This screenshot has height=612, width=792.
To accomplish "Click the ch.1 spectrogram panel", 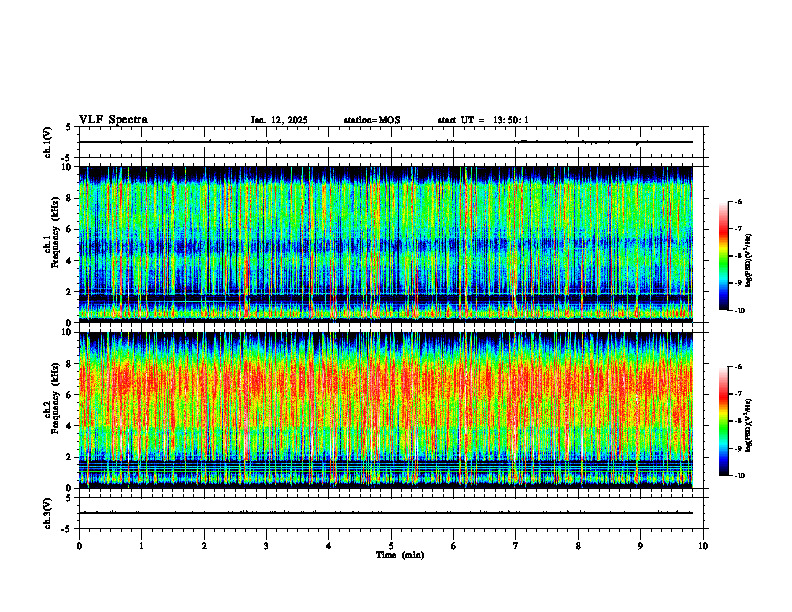I will pos(386,244).
